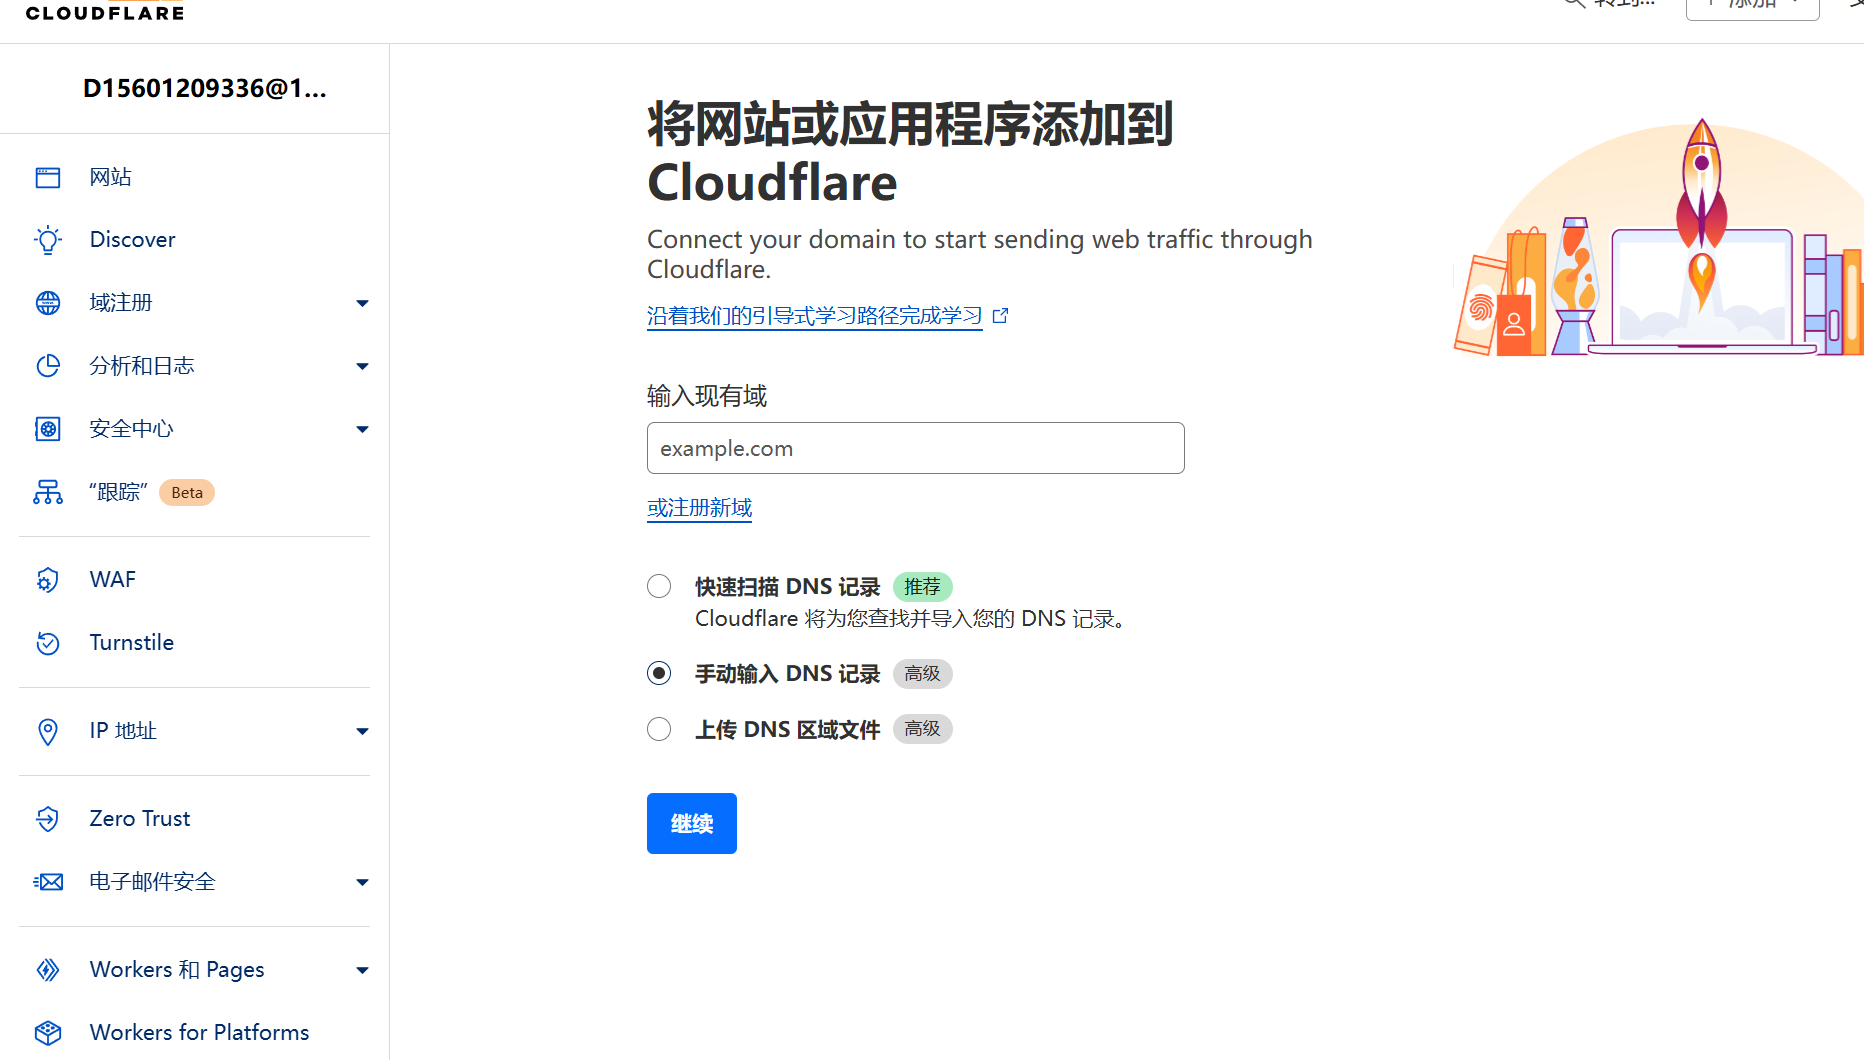Click the Zero Trust shield-arrow icon
The height and width of the screenshot is (1060, 1864).
[48, 819]
